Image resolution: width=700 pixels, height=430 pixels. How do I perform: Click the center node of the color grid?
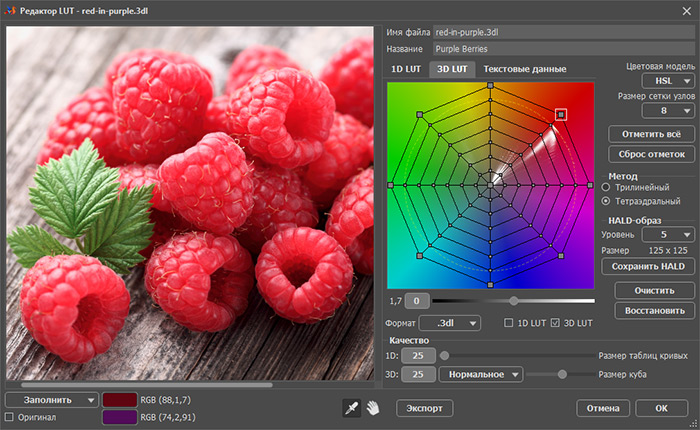pos(490,185)
